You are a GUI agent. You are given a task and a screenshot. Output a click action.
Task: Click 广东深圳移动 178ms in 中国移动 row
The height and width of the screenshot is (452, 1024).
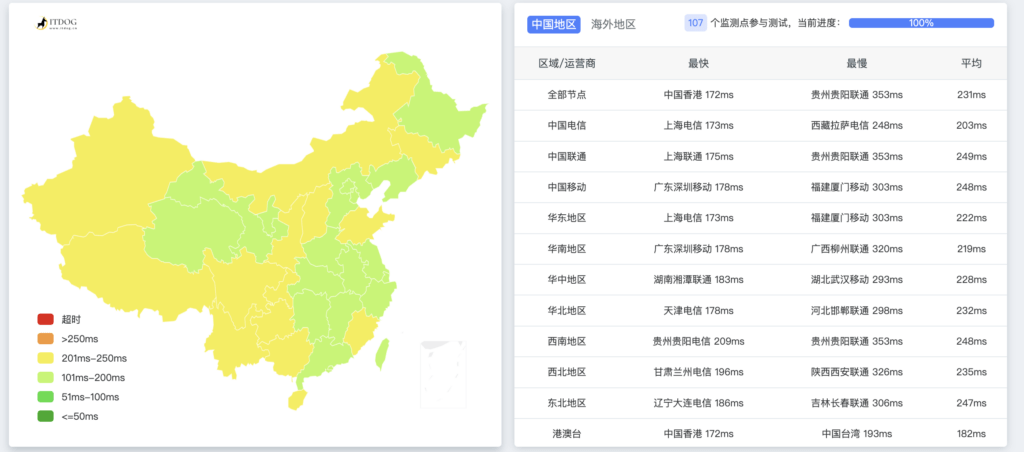pyautogui.click(x=698, y=187)
